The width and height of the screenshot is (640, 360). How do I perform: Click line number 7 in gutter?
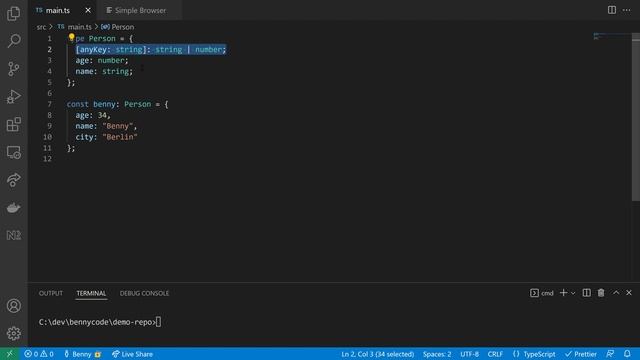click(x=49, y=104)
